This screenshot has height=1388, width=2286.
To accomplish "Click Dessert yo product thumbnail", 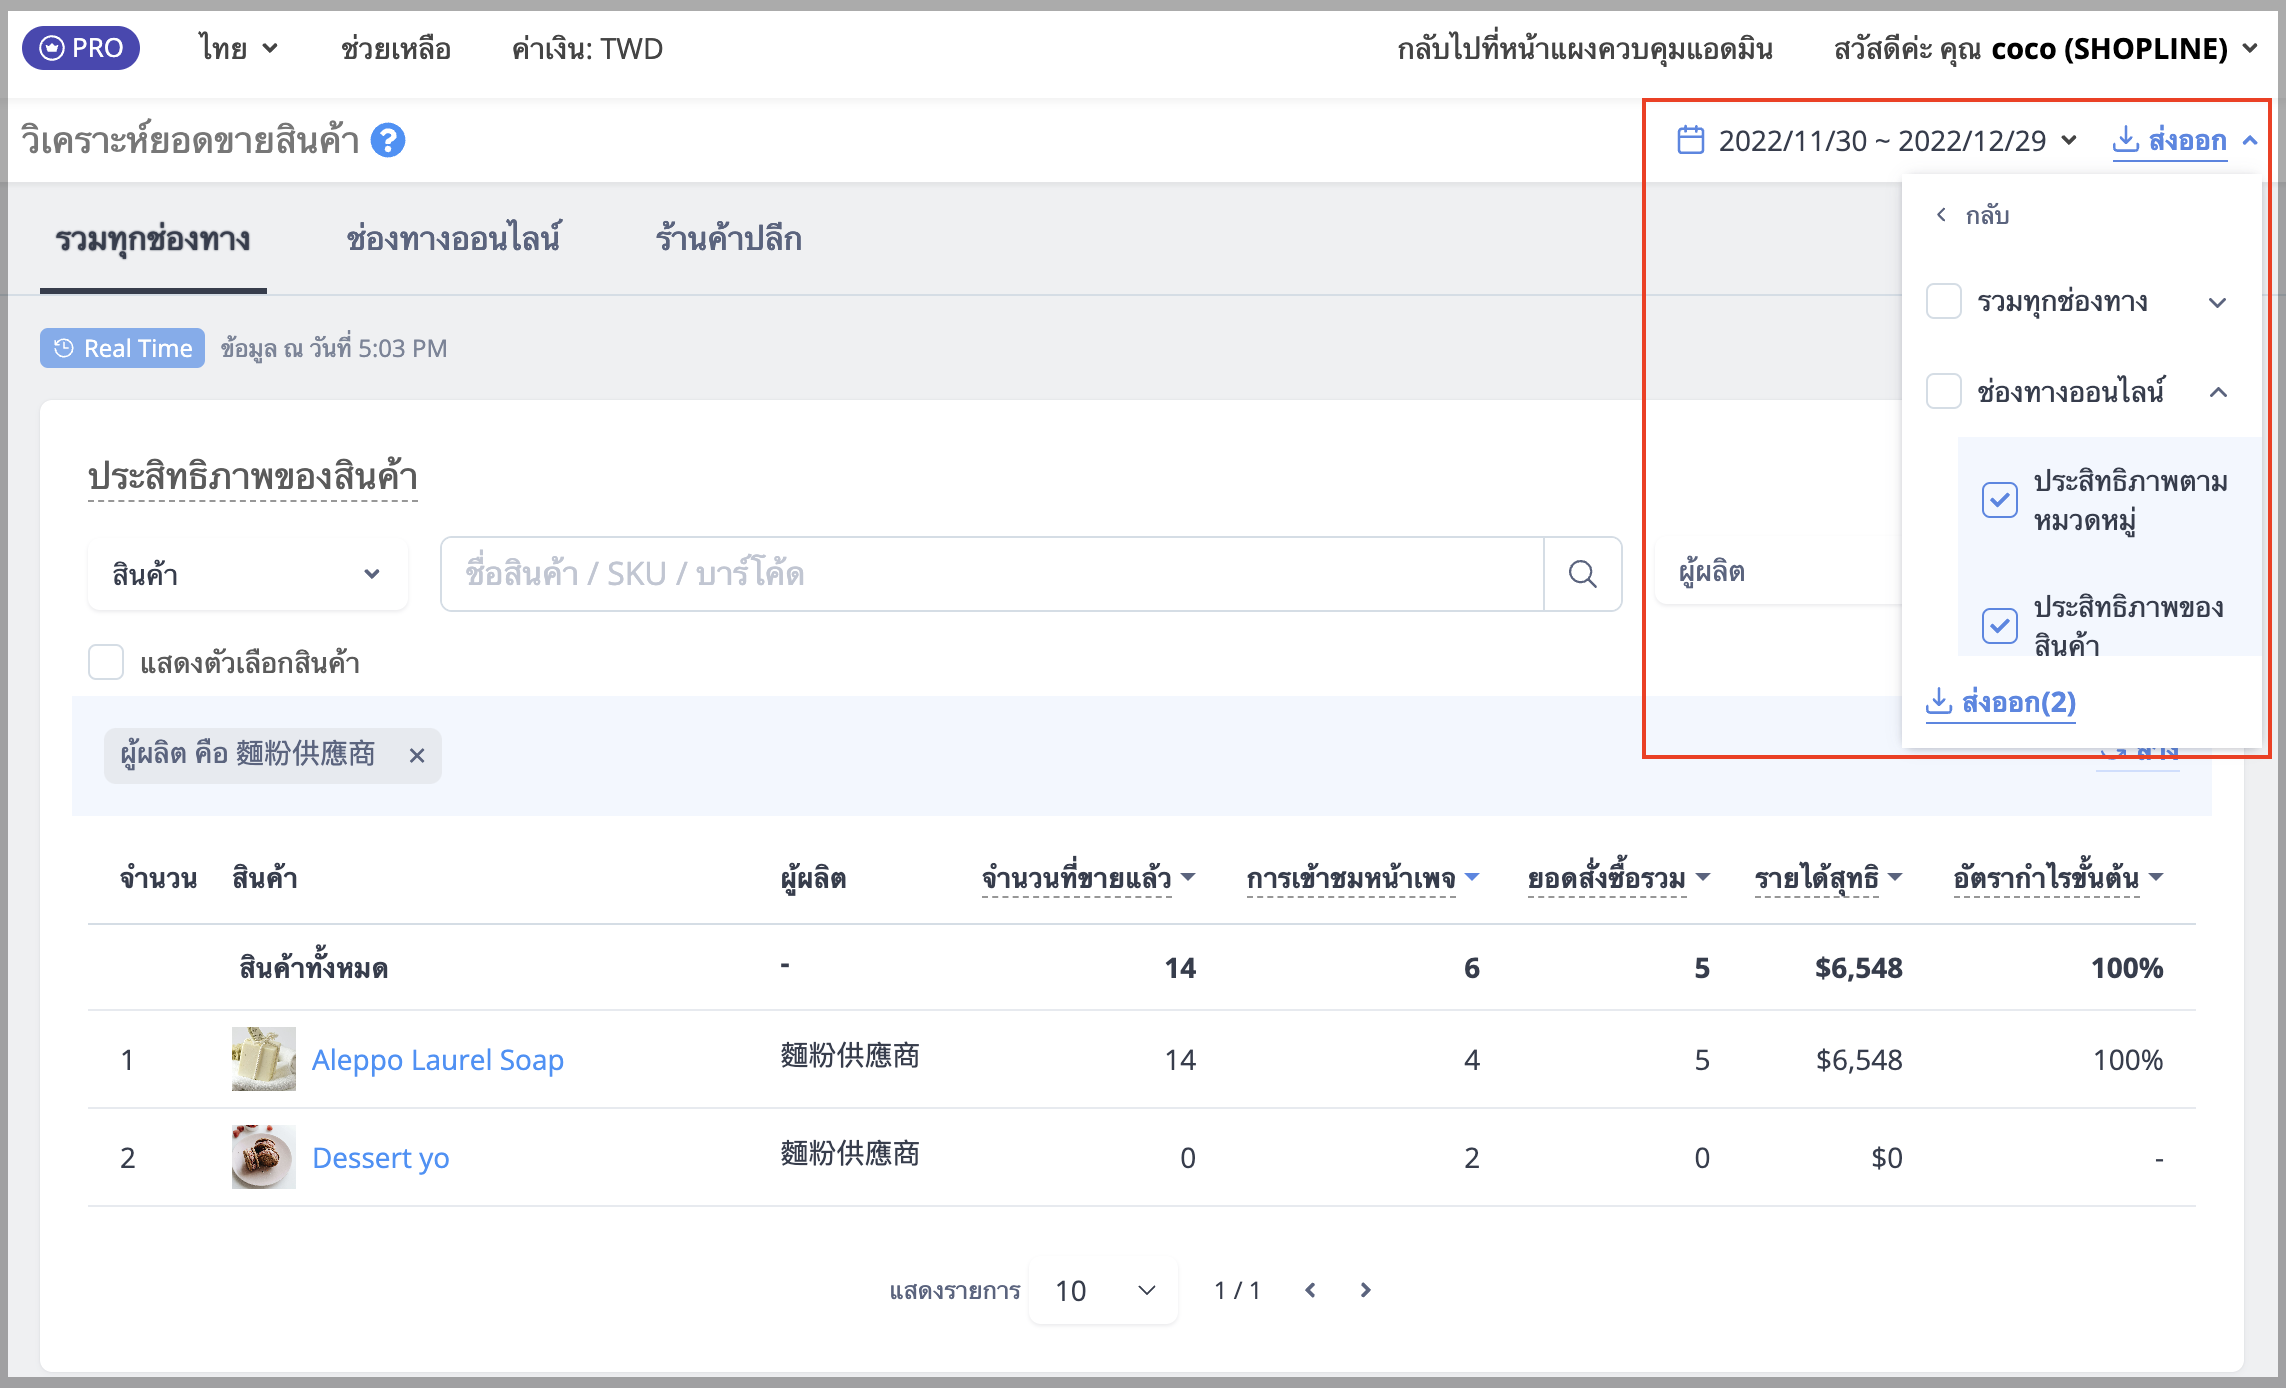I will (x=264, y=1157).
